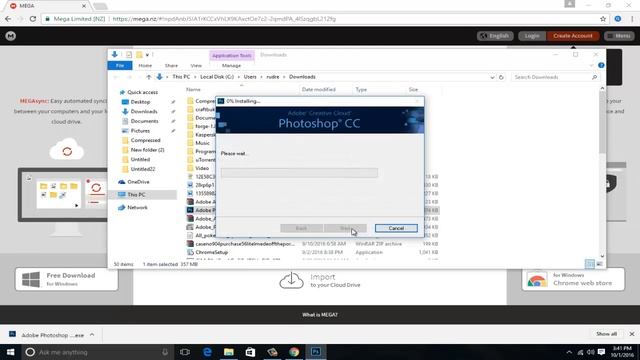Open the Share ribbon tab in File Explorer
Viewport: 640px width, 360px height.
[x=171, y=66]
